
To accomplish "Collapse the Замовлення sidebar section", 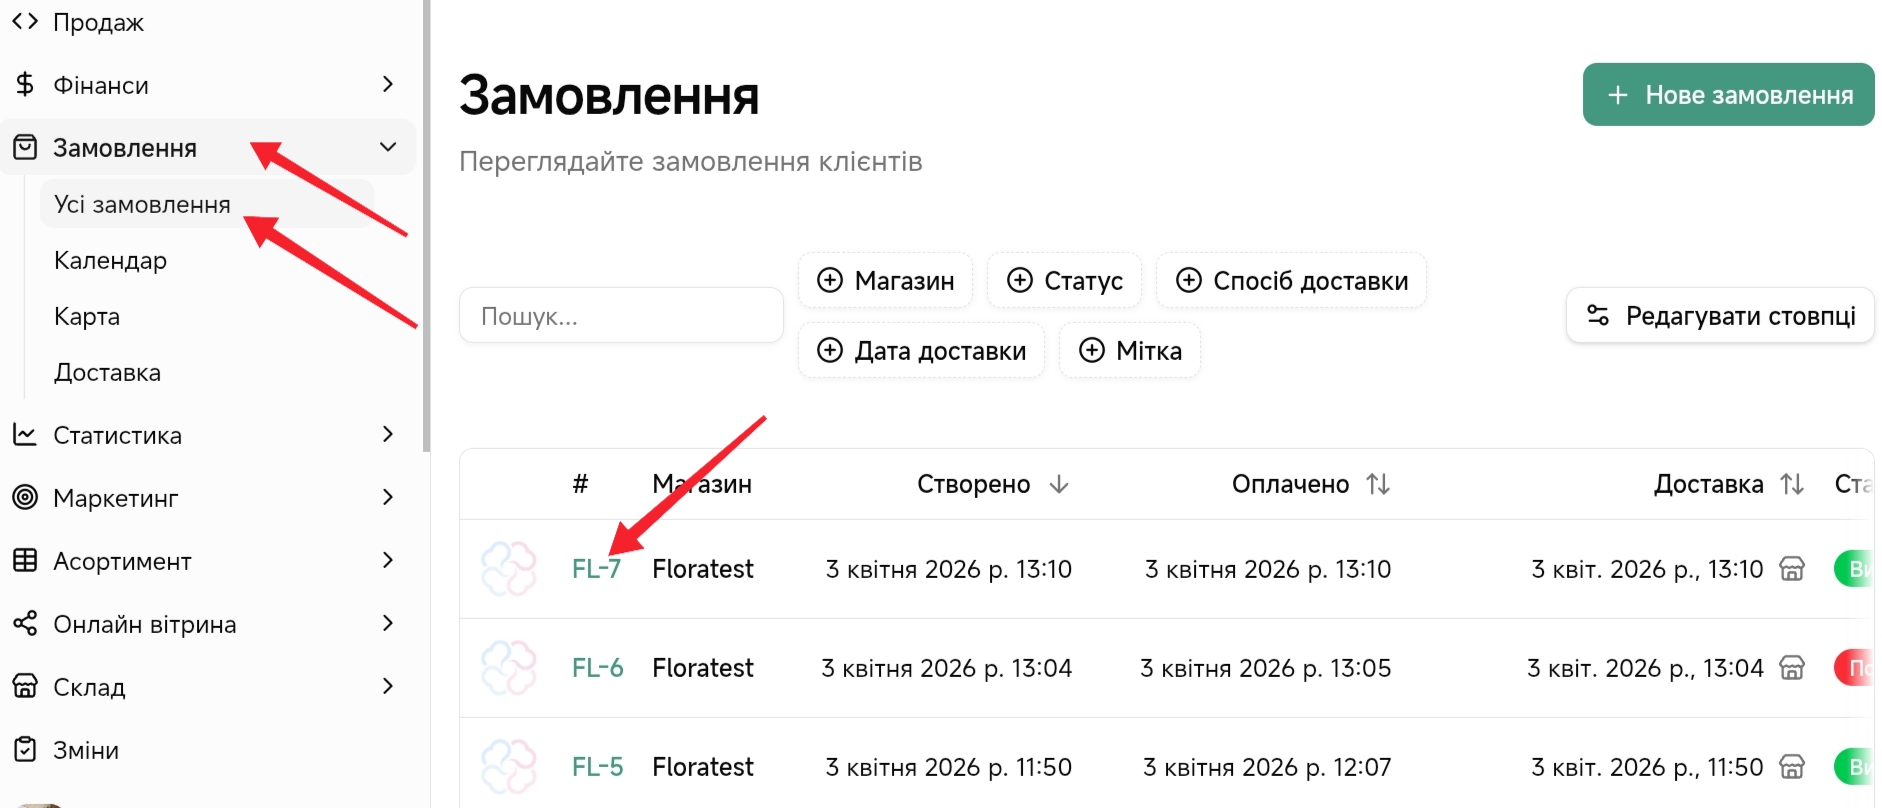I will coord(388,147).
